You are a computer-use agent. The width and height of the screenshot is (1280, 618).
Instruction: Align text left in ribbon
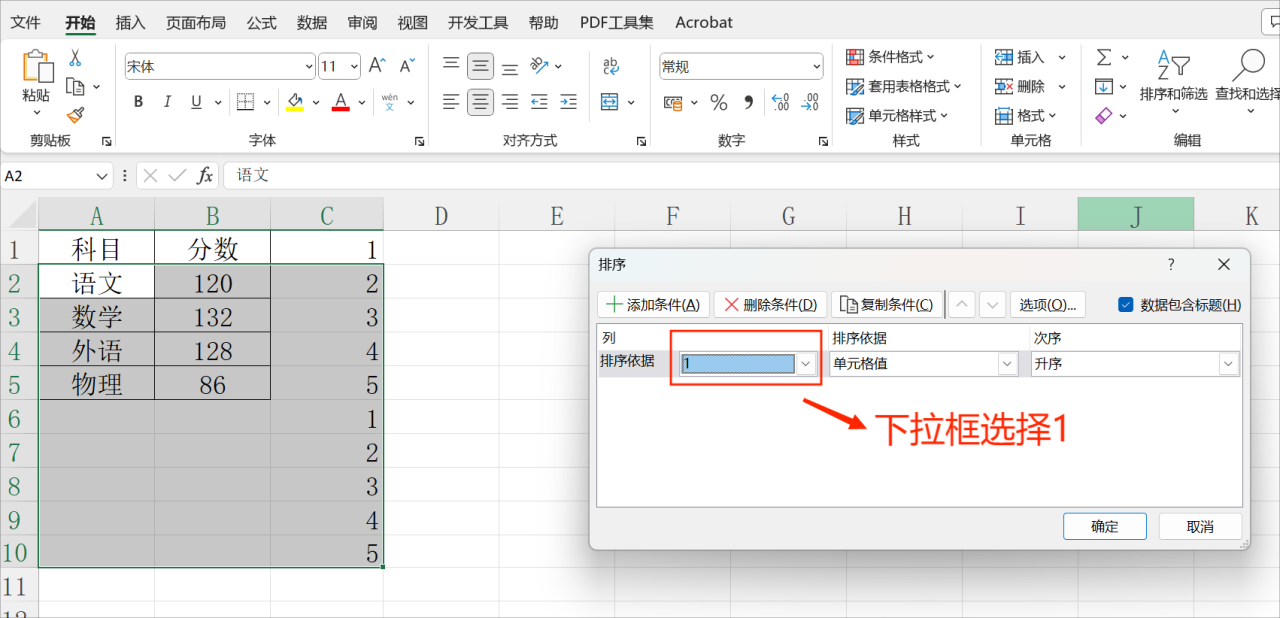[x=451, y=101]
